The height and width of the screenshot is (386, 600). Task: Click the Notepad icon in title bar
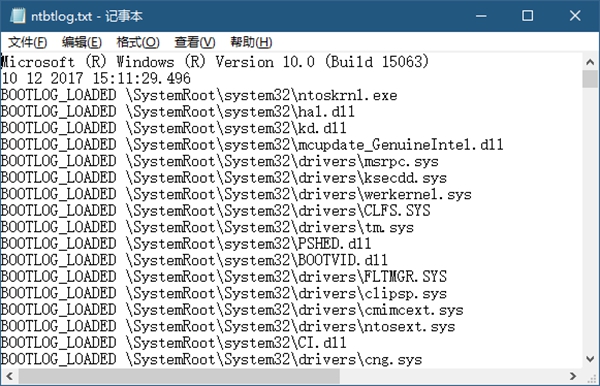tap(17, 16)
